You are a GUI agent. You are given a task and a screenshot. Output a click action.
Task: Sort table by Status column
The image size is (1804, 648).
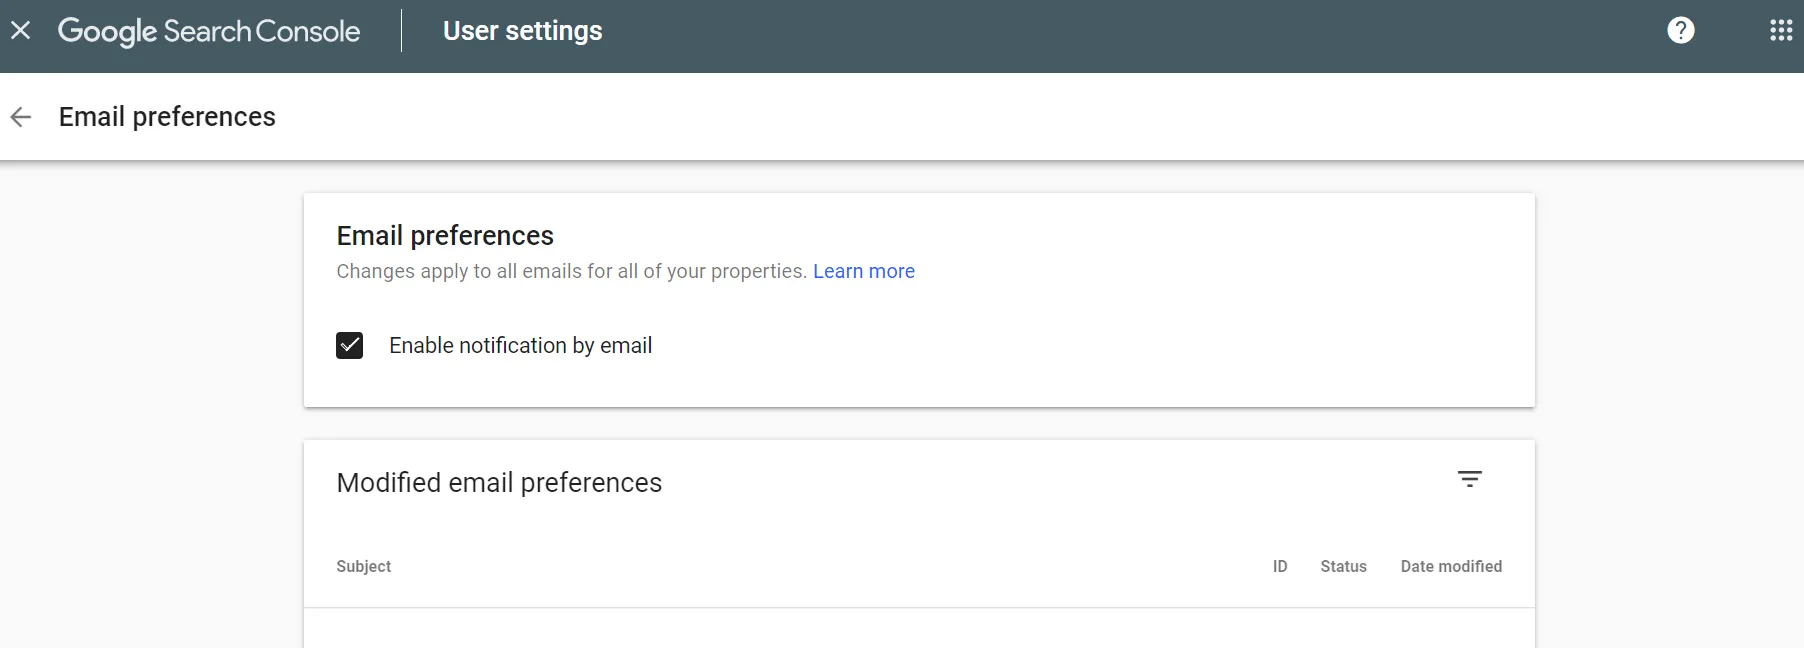[1343, 566]
